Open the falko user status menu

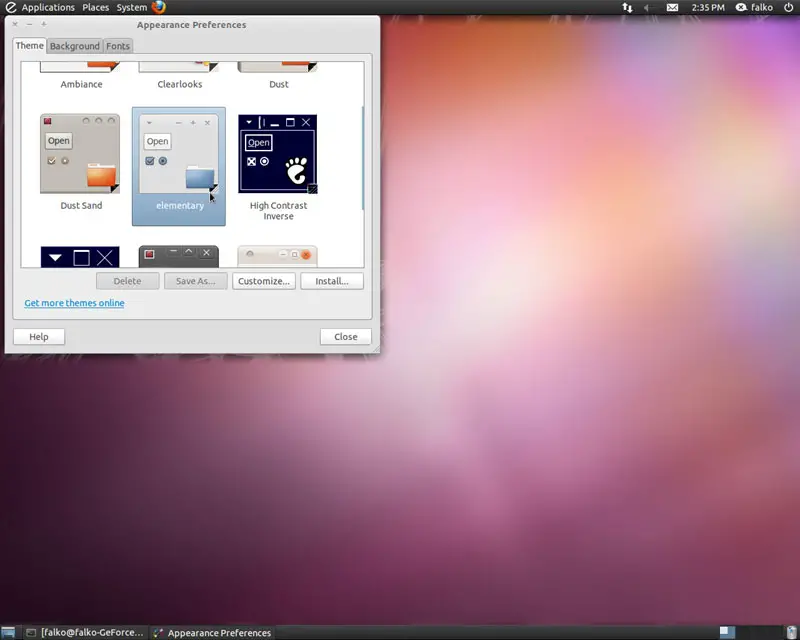[x=754, y=8]
